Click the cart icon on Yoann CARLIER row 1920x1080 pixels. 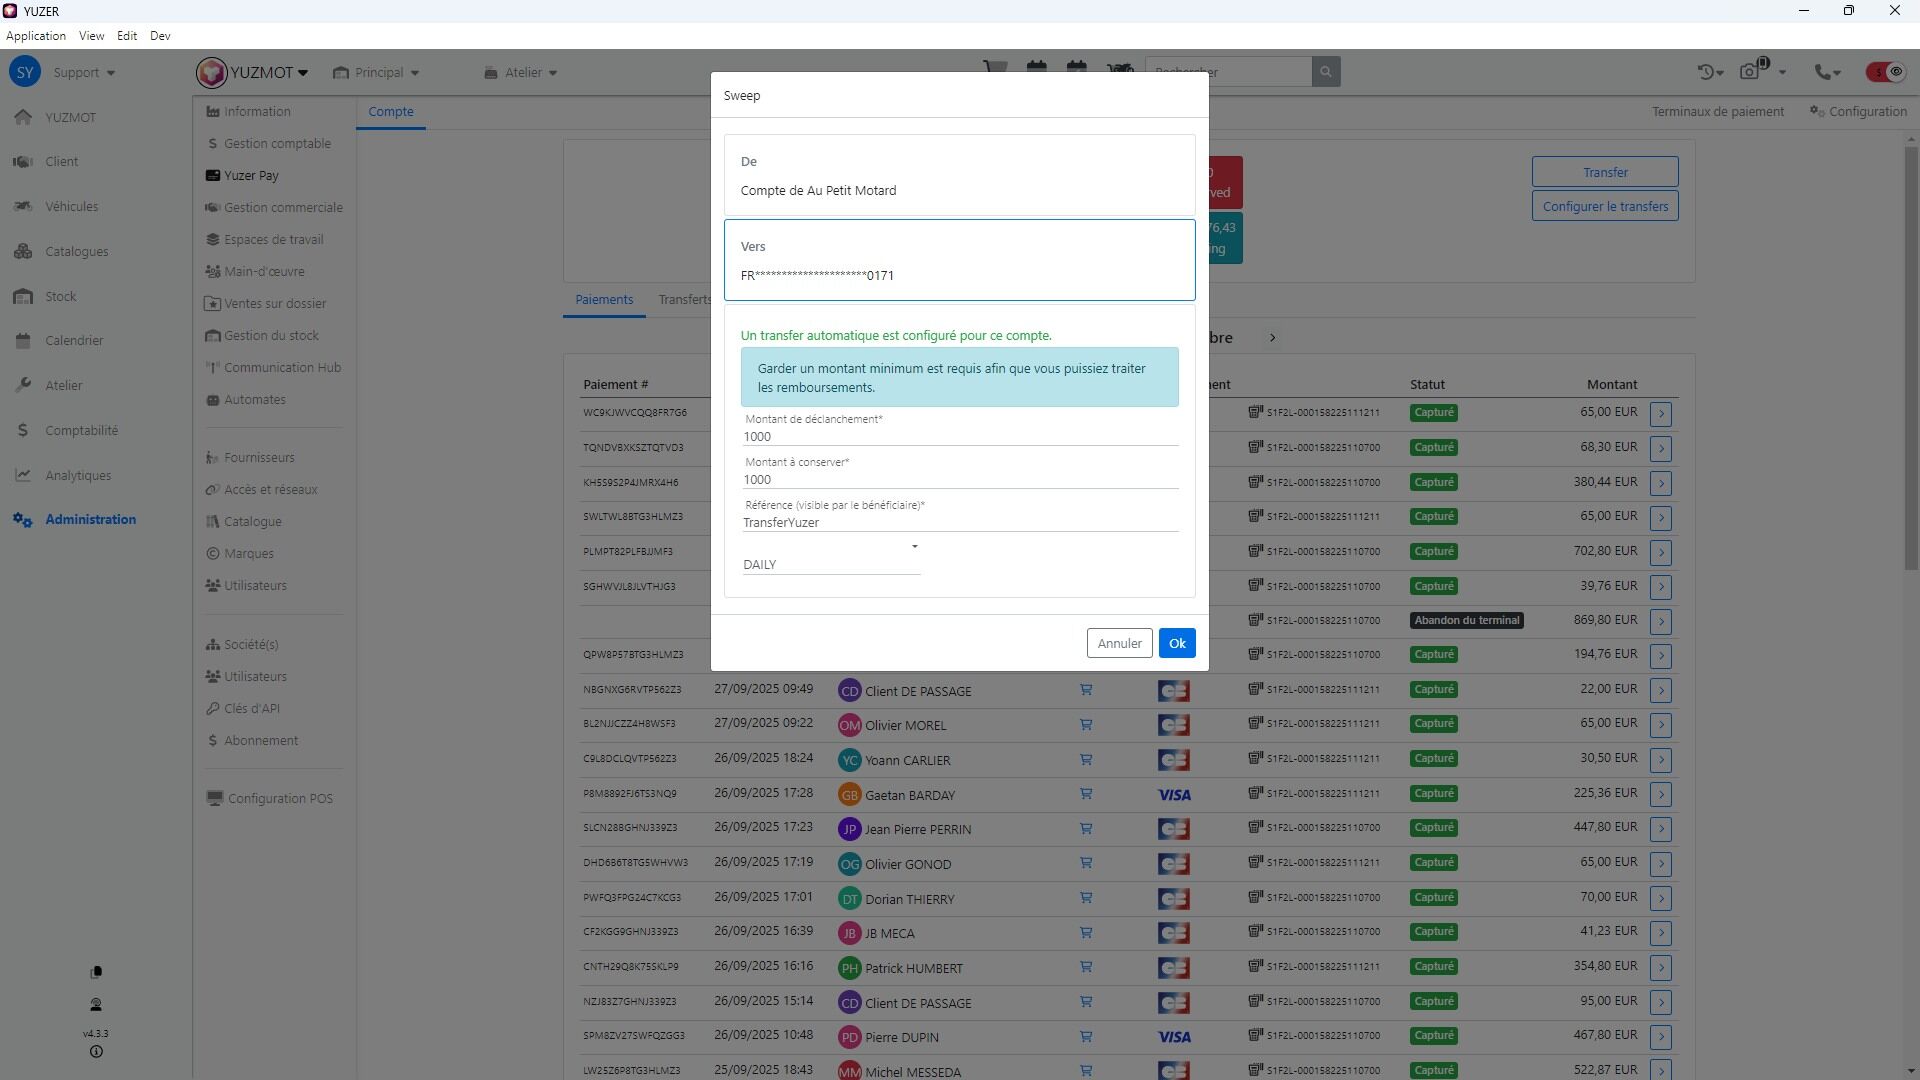[1086, 760]
